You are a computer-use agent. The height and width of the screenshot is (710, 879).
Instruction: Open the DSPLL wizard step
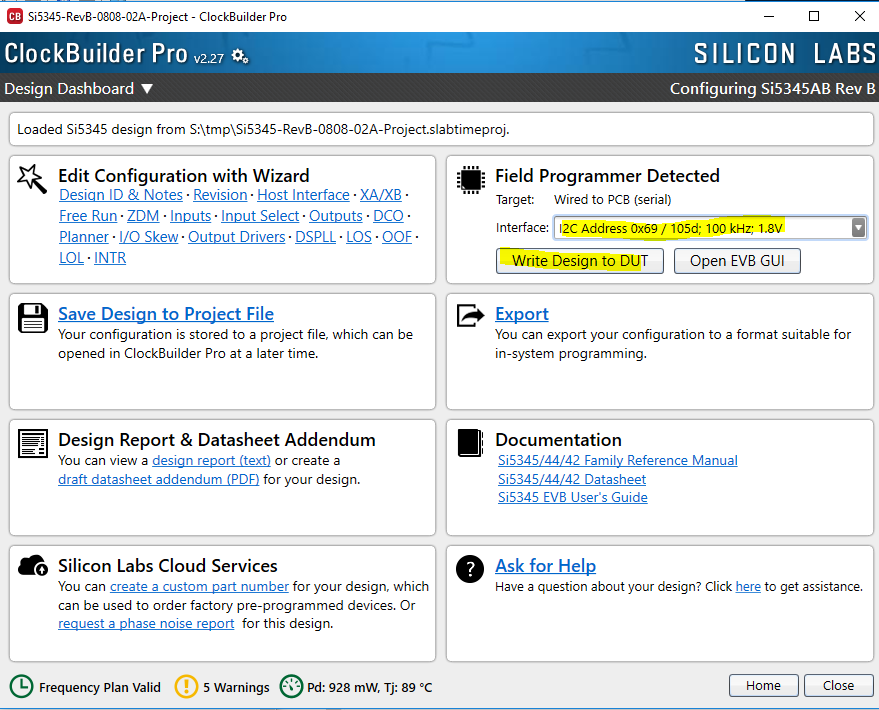316,236
